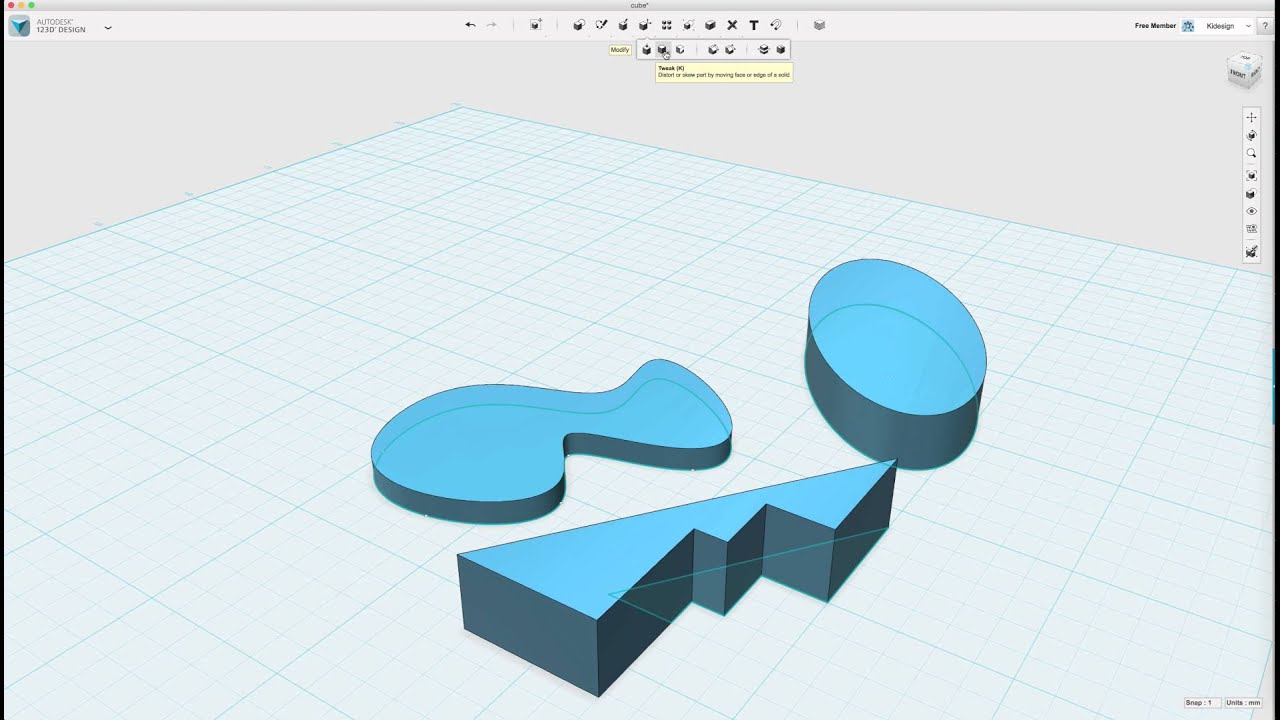Open the Transform tool

point(536,25)
